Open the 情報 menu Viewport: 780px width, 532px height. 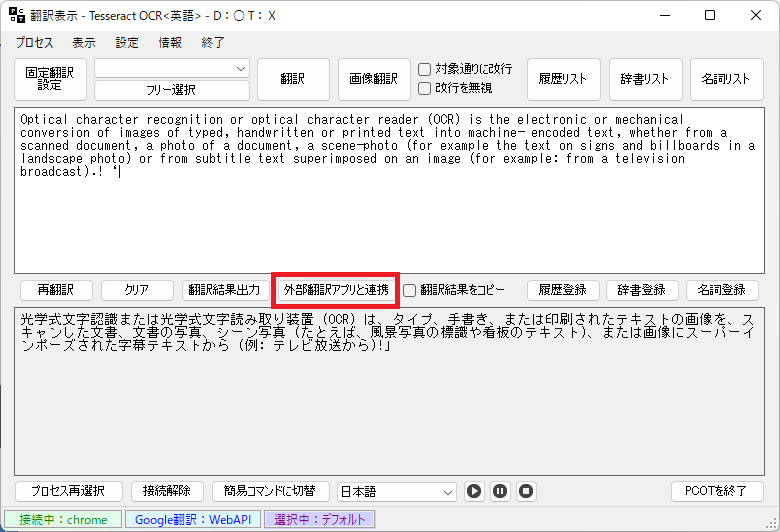pyautogui.click(x=170, y=43)
